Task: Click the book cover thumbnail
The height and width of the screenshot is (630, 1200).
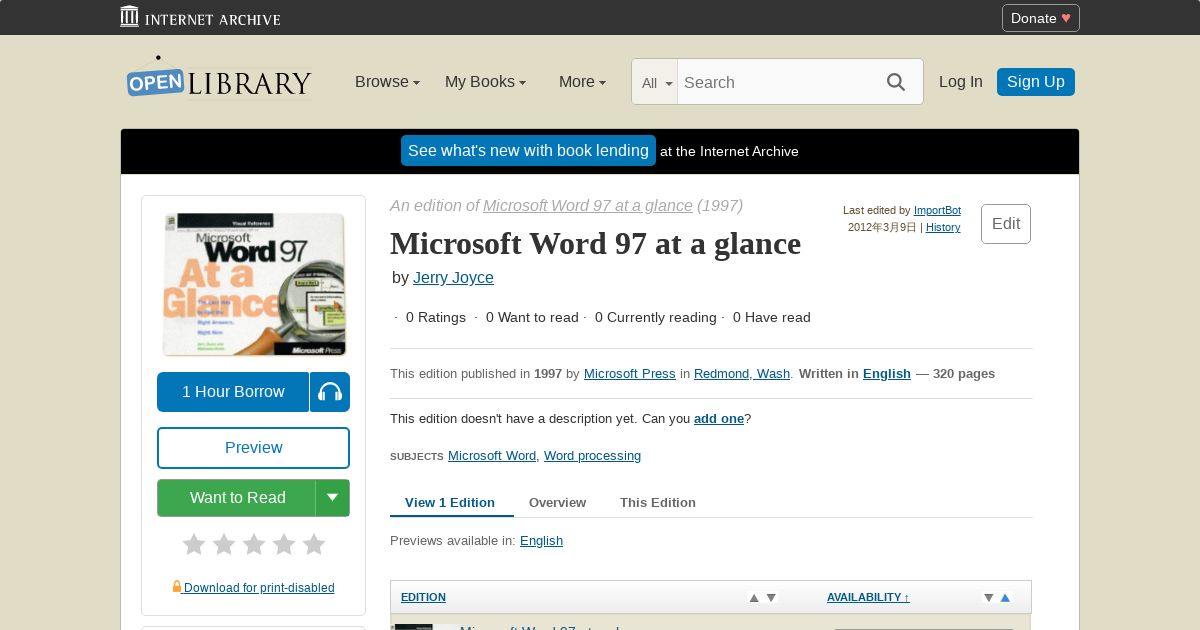Action: point(253,284)
